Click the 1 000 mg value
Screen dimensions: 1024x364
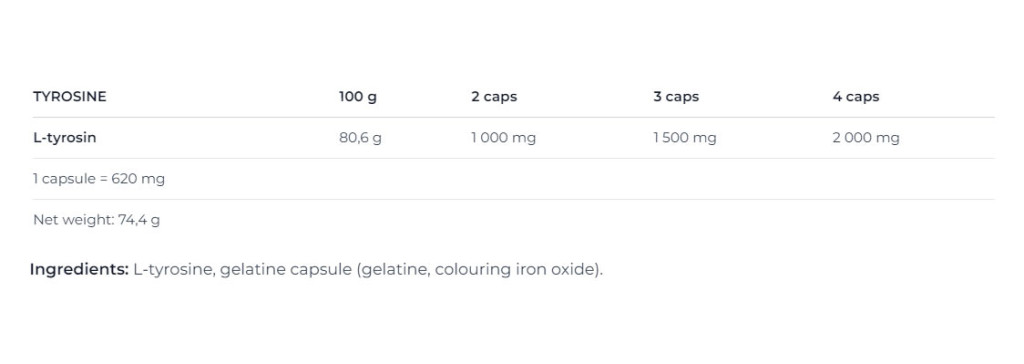pos(504,138)
